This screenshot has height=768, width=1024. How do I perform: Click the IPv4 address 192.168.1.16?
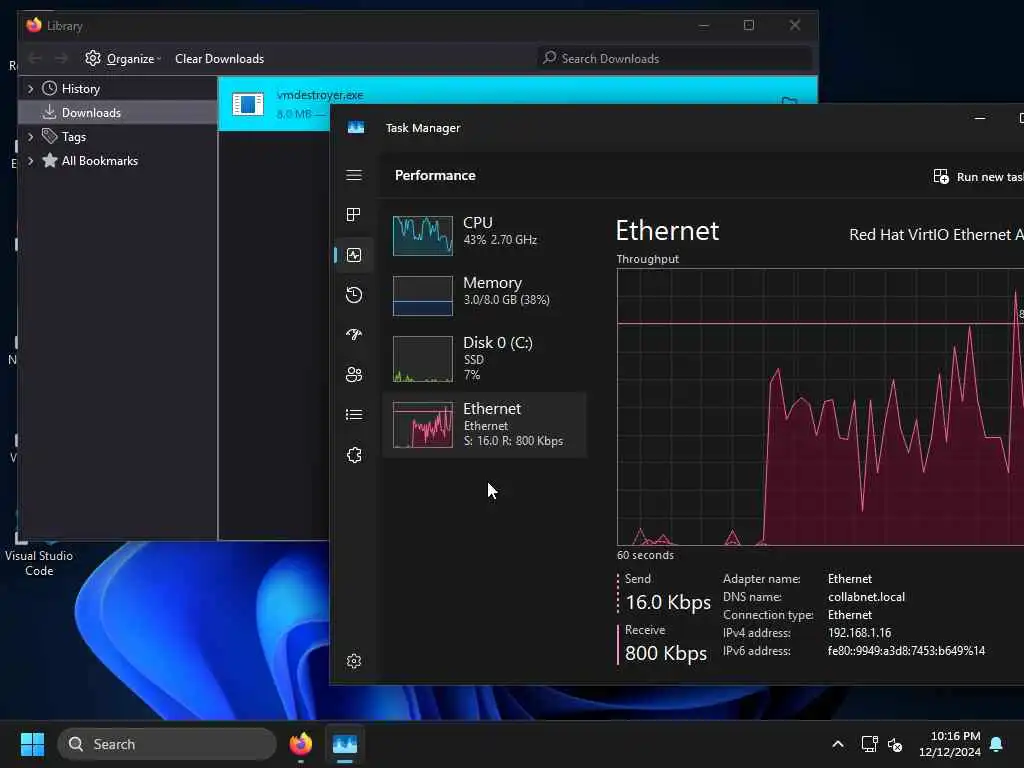click(859, 633)
